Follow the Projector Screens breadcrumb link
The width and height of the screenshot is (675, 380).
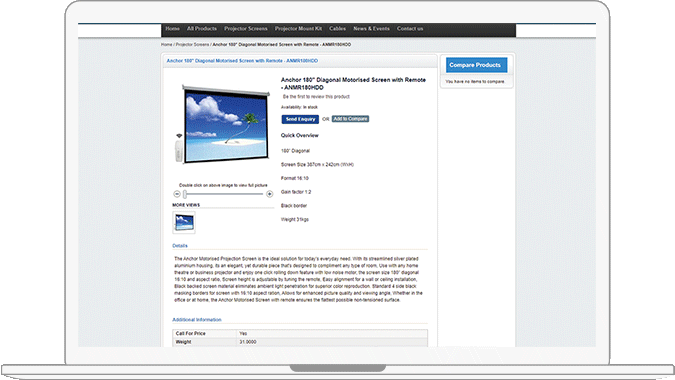(192, 45)
